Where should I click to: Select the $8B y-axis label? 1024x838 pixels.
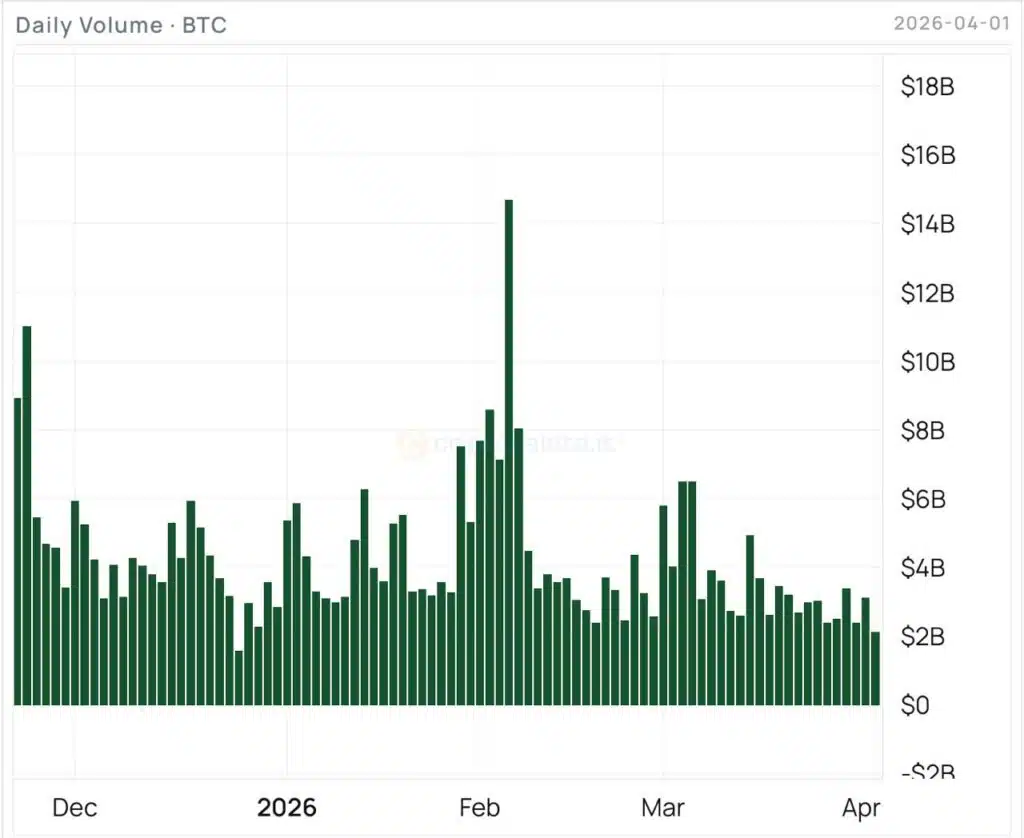921,431
